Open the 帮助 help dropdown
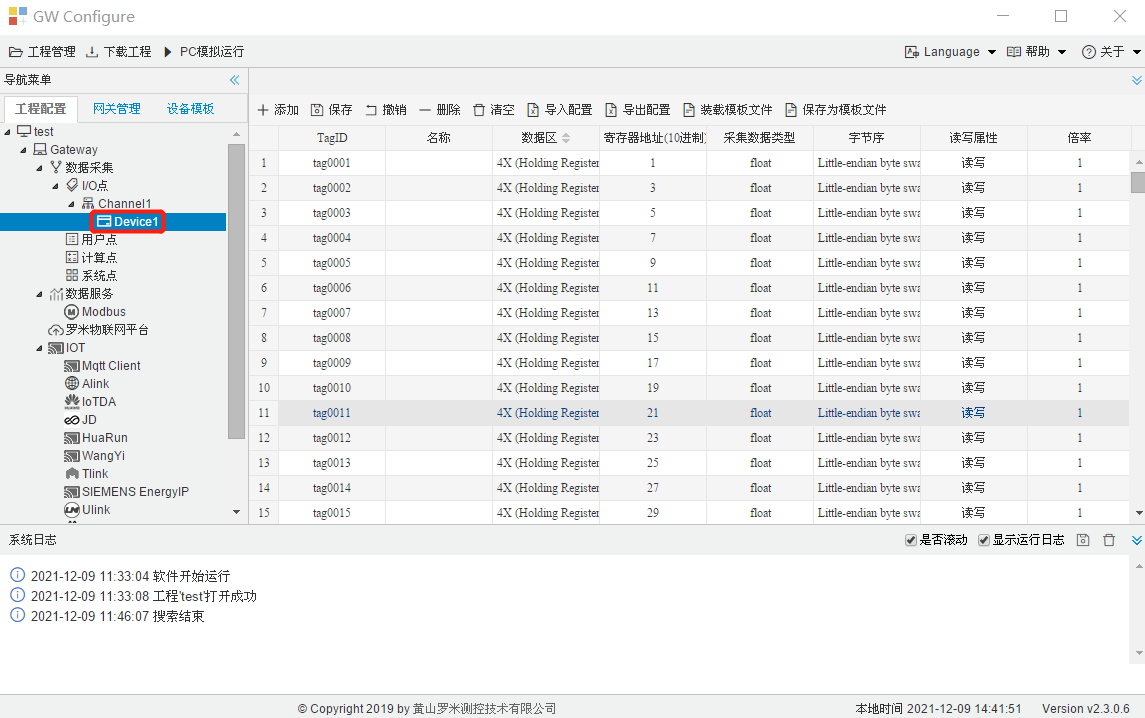1145x718 pixels. (x=1036, y=52)
